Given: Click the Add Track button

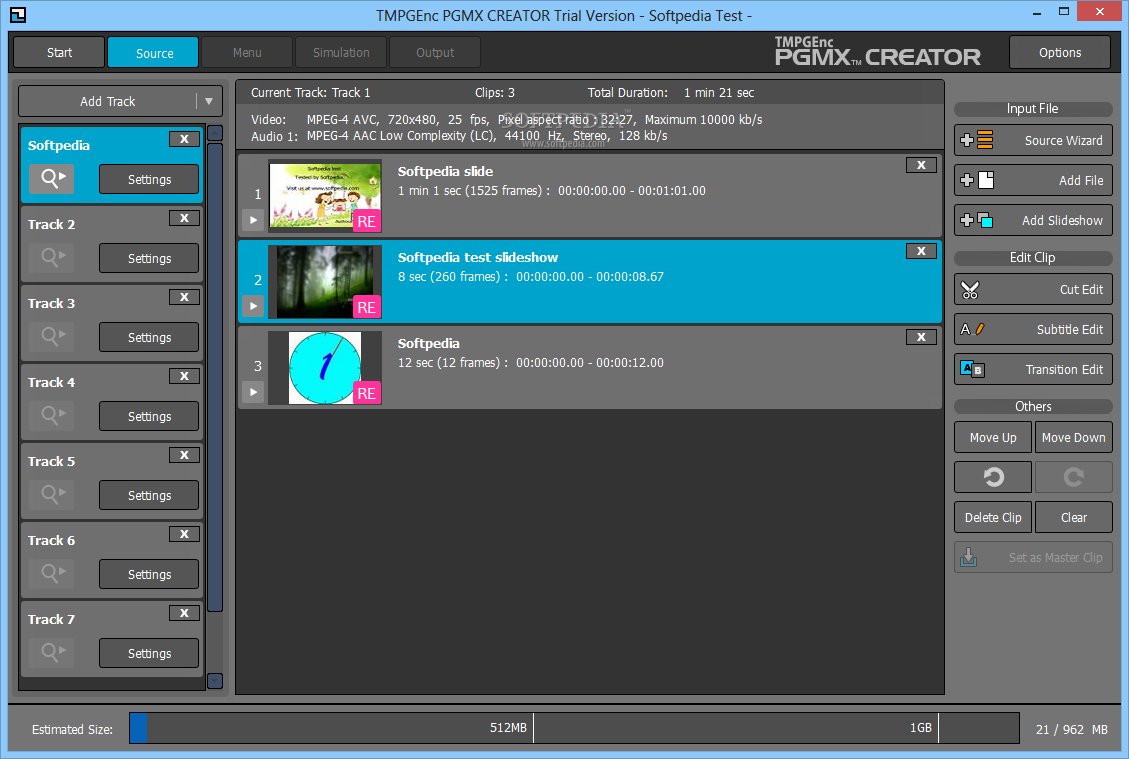Looking at the screenshot, I should (108, 102).
